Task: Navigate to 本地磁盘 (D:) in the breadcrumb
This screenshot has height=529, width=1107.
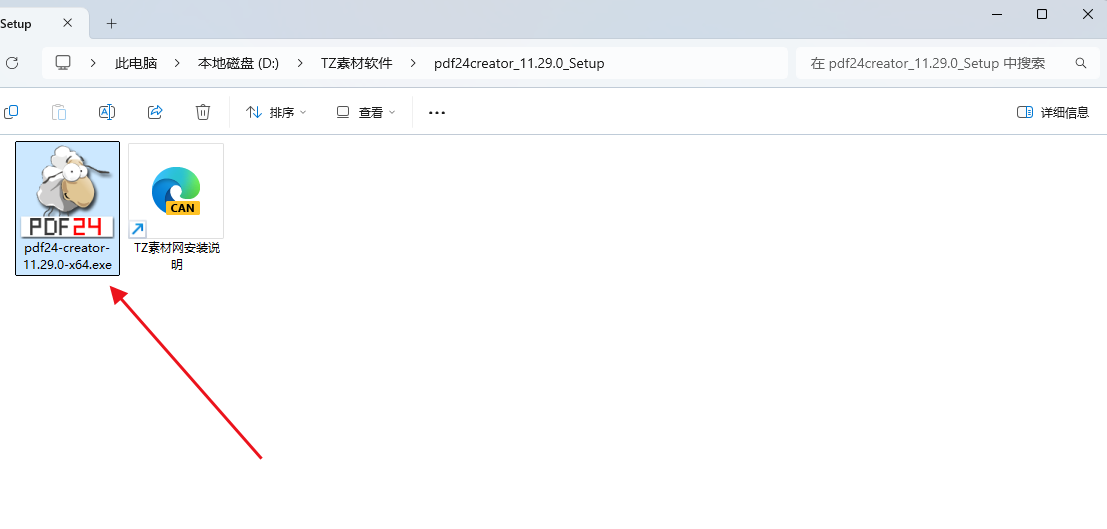Action: (238, 63)
